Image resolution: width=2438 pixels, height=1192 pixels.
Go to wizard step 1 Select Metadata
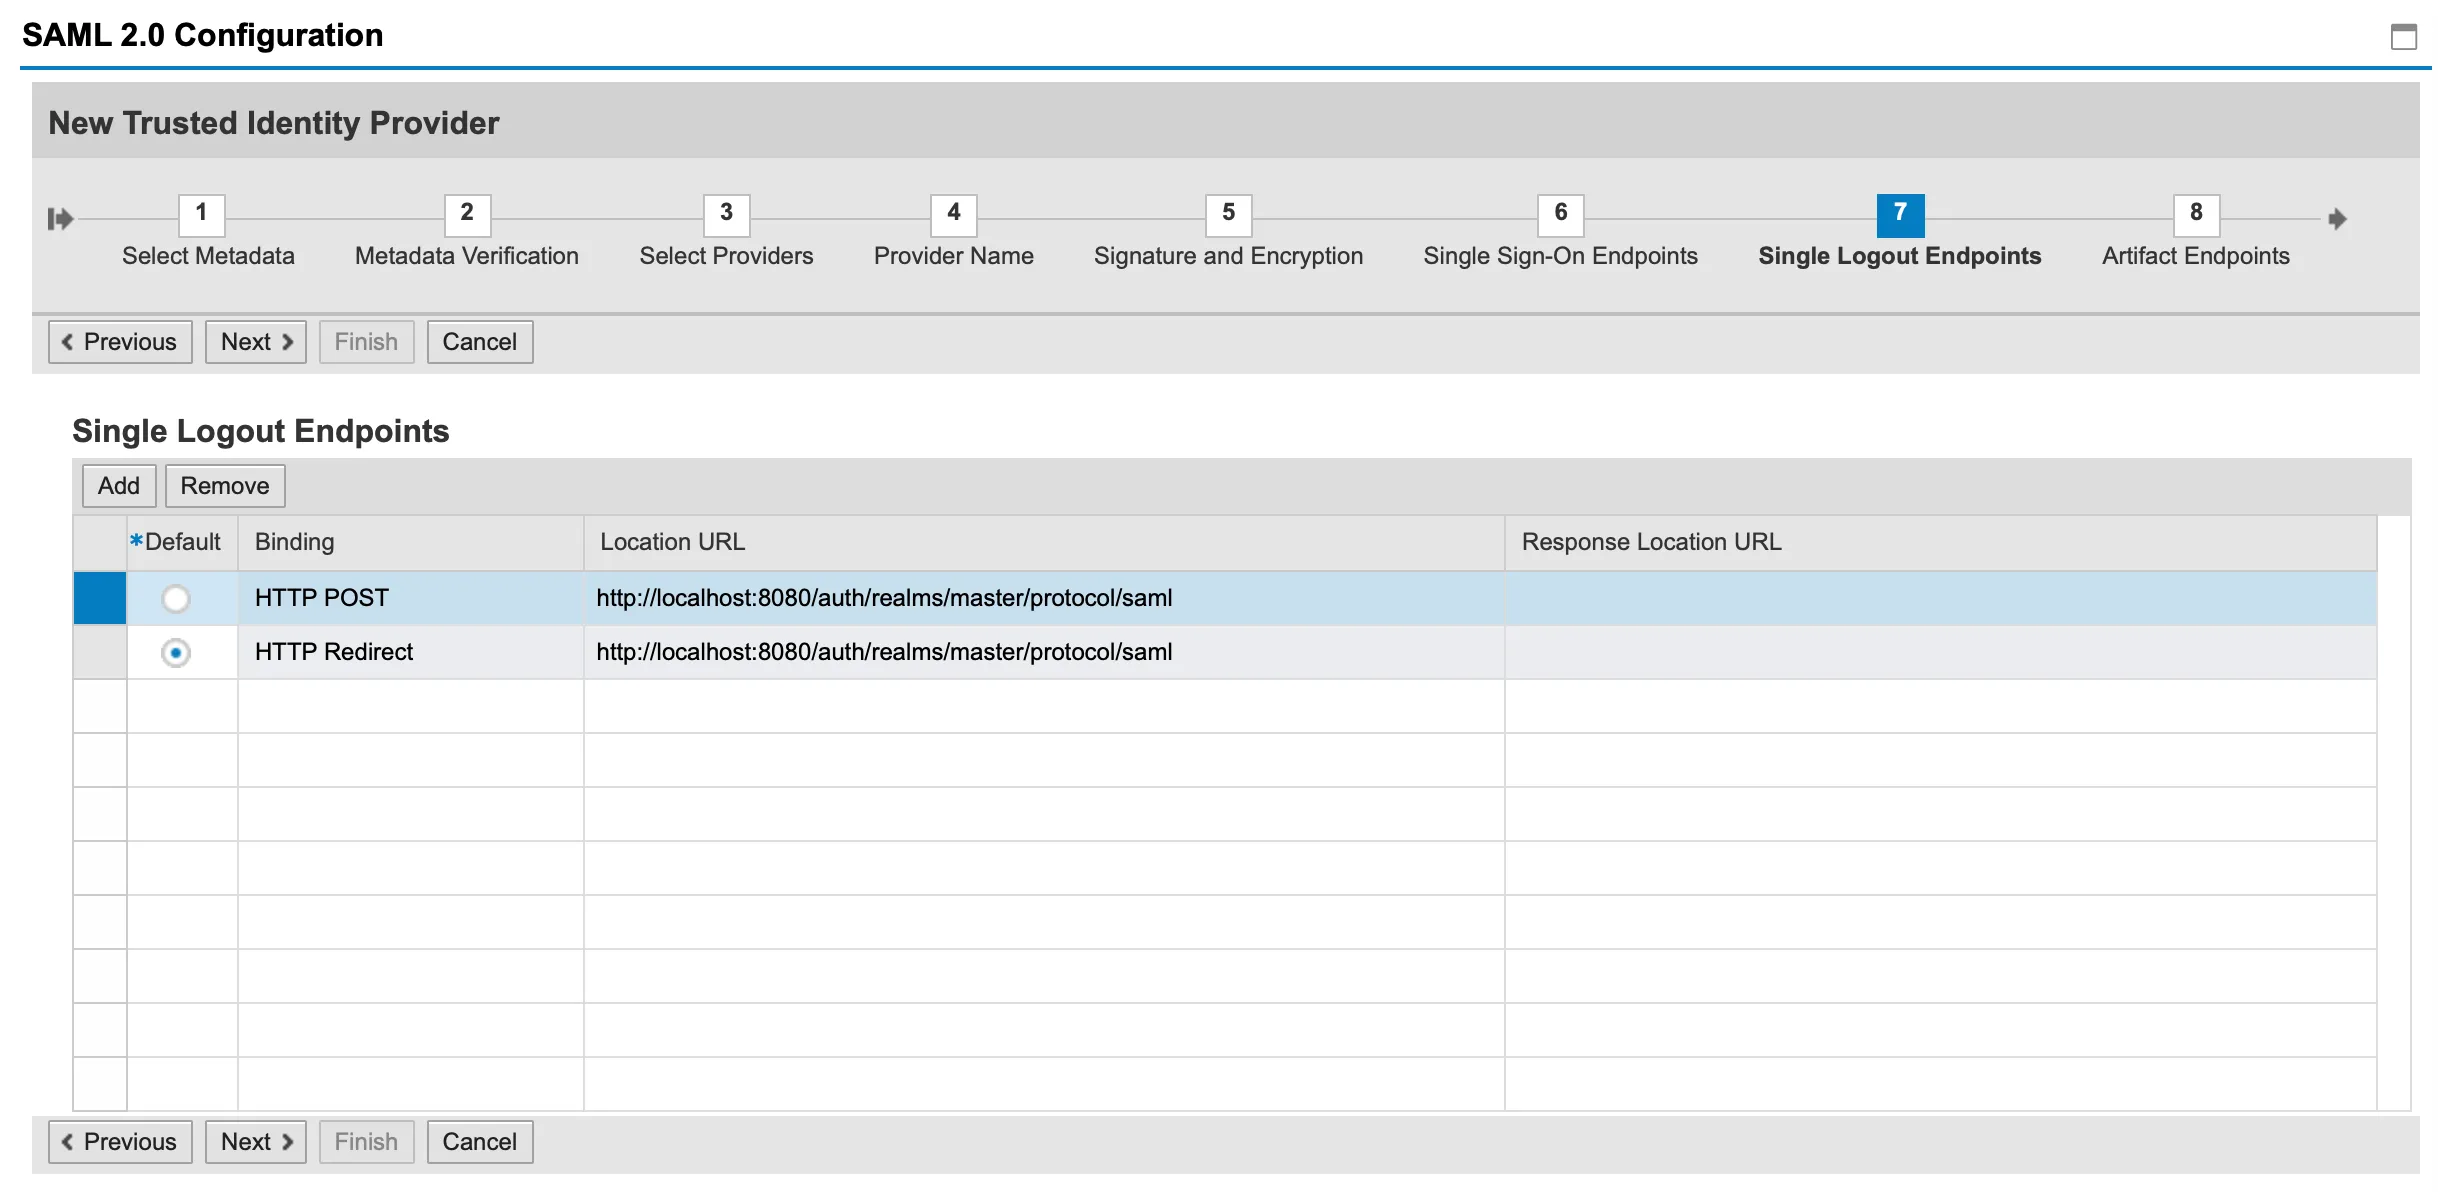(201, 214)
